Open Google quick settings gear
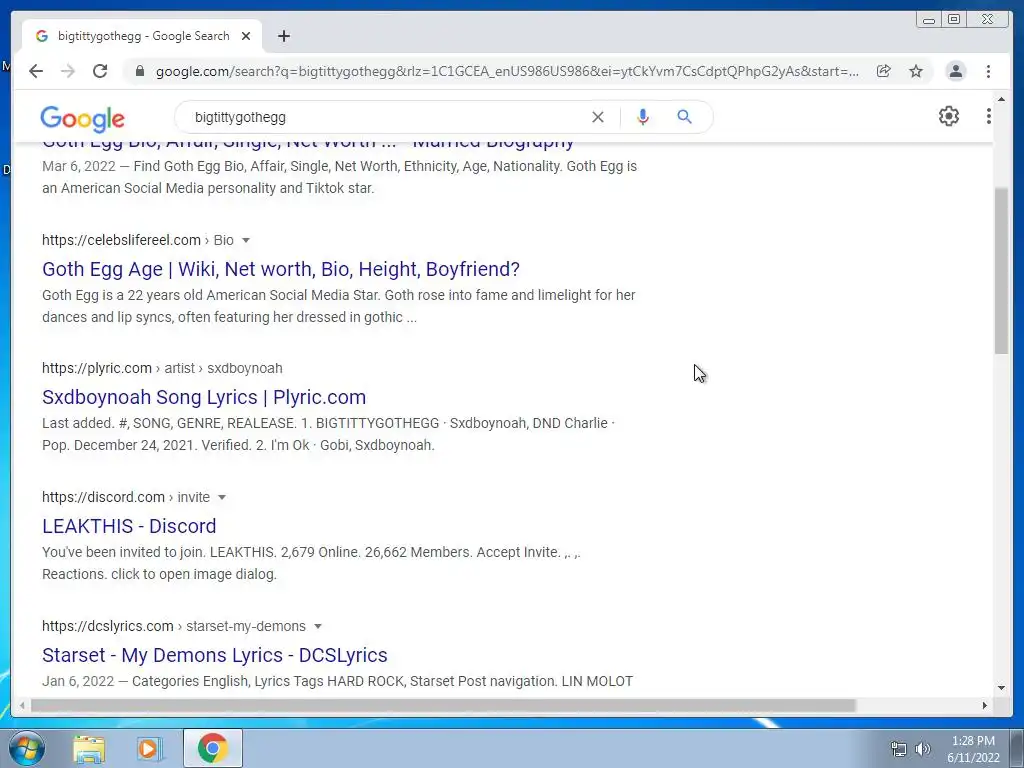The image size is (1024, 768). coord(949,116)
